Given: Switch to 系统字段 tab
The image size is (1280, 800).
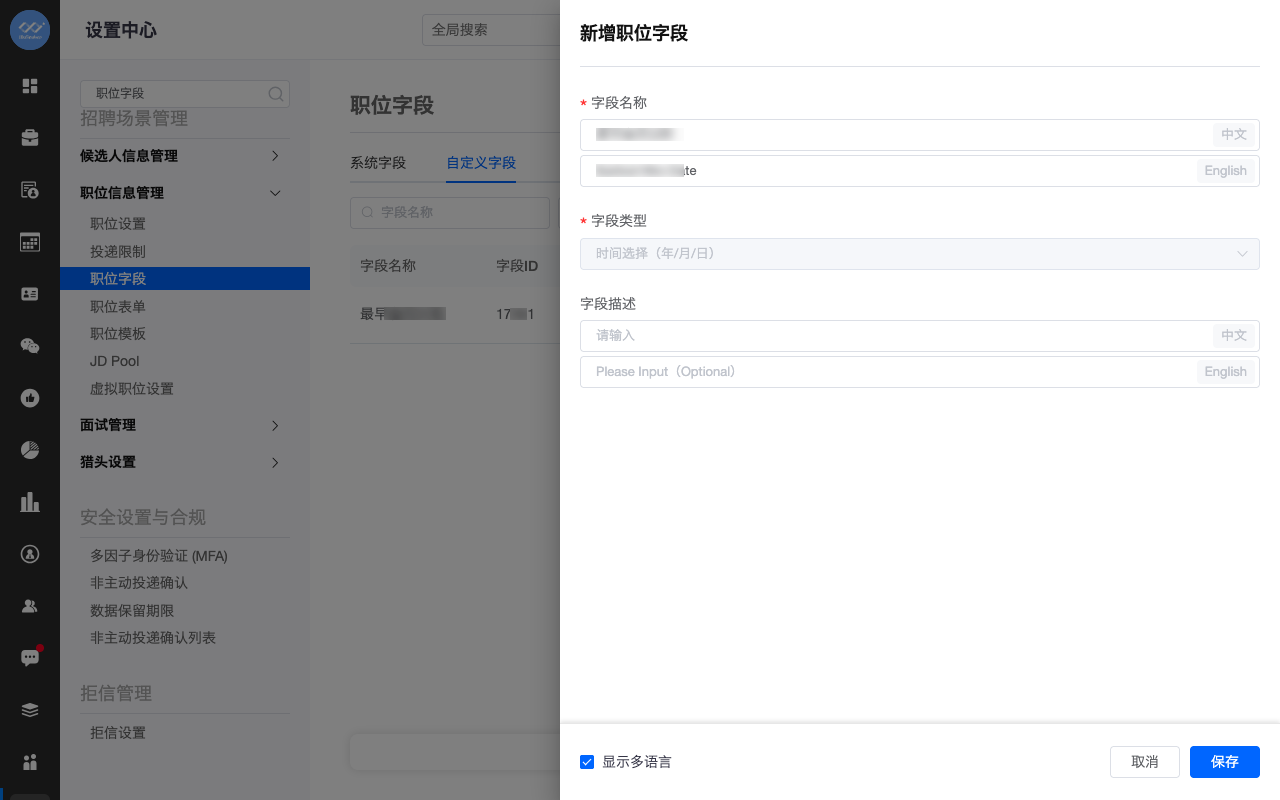Looking at the screenshot, I should point(378,163).
